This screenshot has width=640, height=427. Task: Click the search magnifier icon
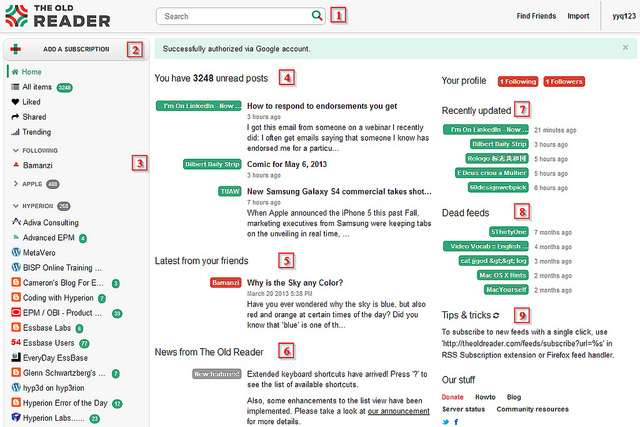[317, 16]
